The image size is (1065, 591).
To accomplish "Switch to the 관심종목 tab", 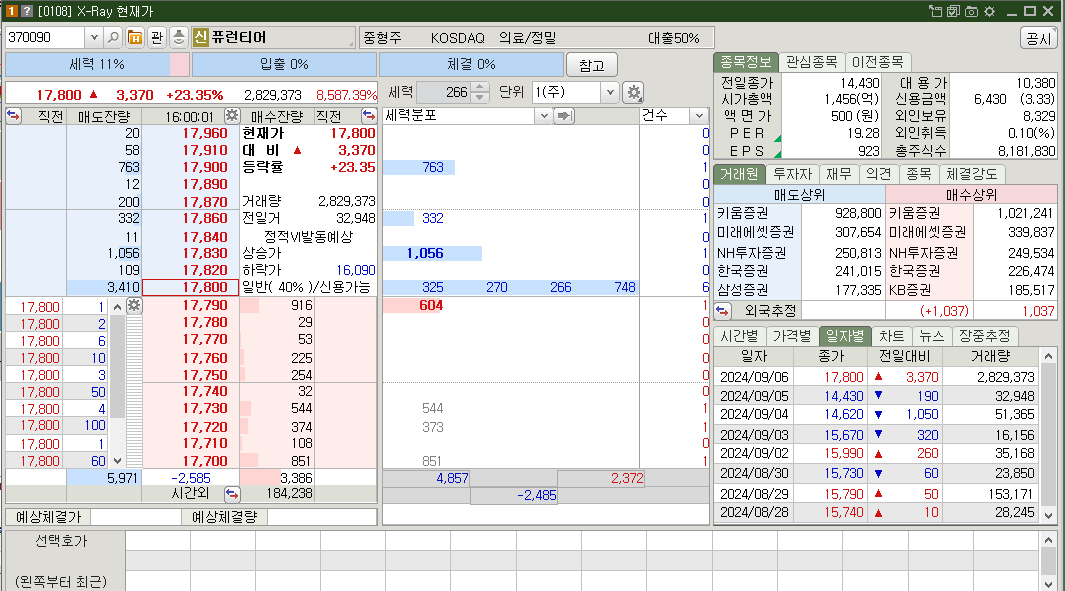I will (811, 62).
